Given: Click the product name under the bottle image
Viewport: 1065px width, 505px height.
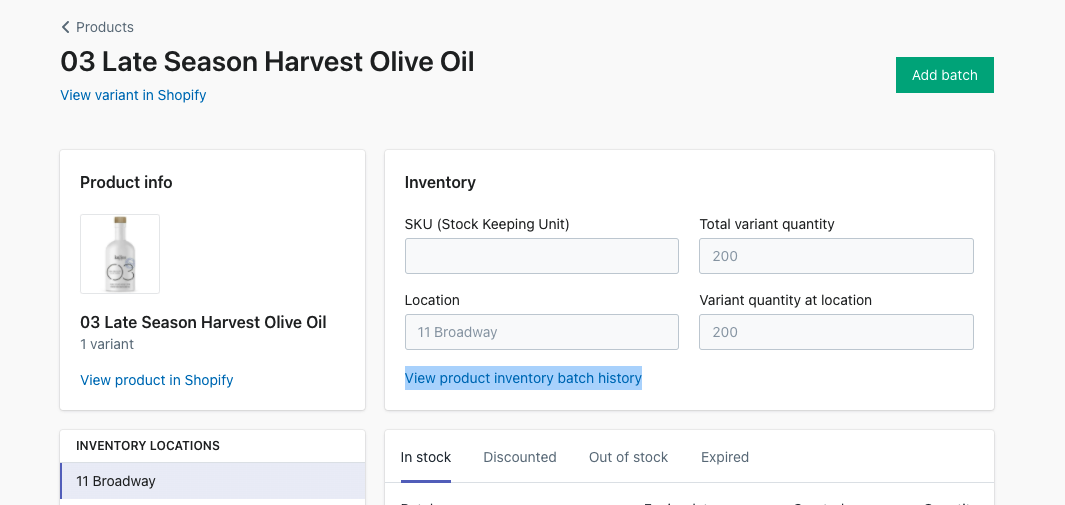Looking at the screenshot, I should click(x=203, y=322).
